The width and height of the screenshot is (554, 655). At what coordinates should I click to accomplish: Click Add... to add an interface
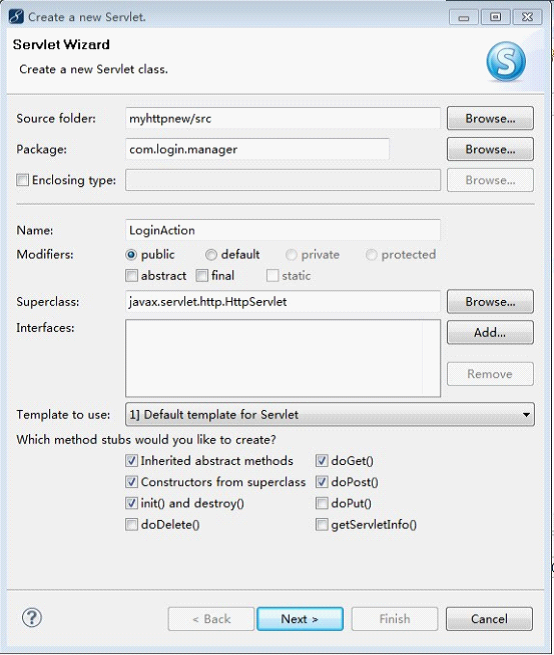[490, 333]
